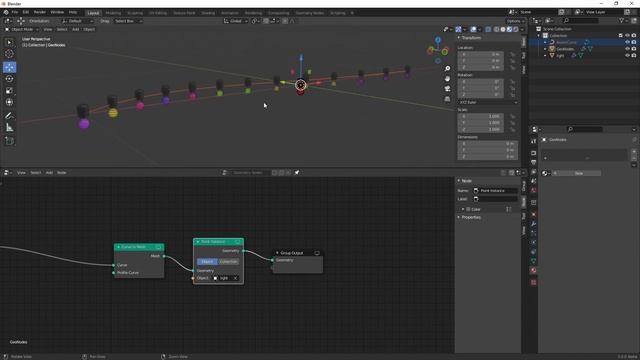
Task: Open the viewport Options dropdown
Action: [x=515, y=21]
